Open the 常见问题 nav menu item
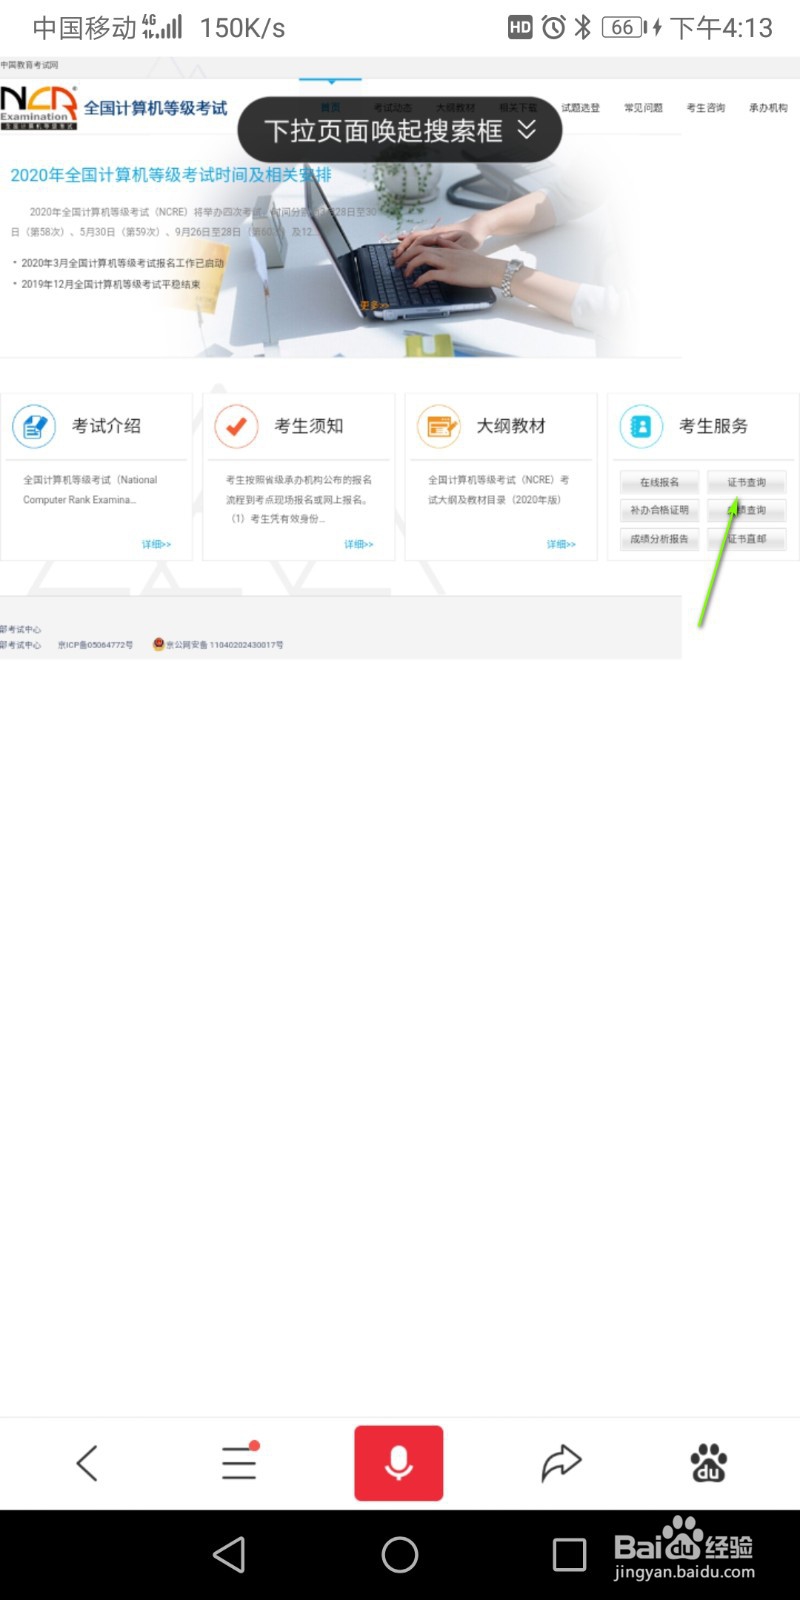The height and width of the screenshot is (1600, 800). click(x=643, y=108)
